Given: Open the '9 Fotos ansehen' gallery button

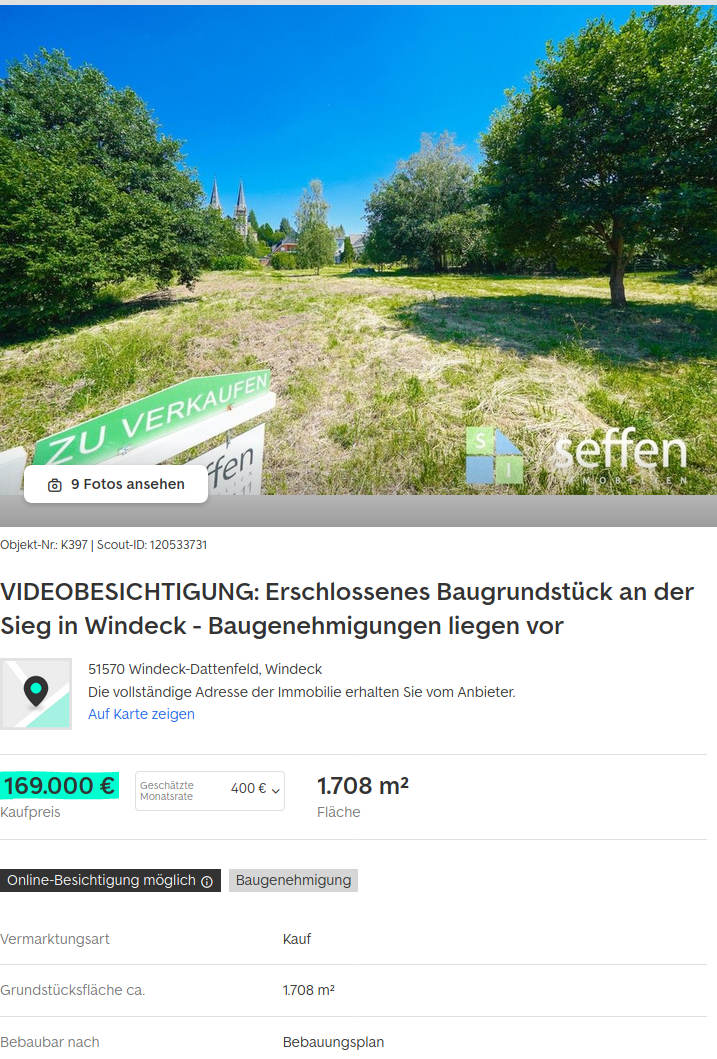Looking at the screenshot, I should point(116,484).
